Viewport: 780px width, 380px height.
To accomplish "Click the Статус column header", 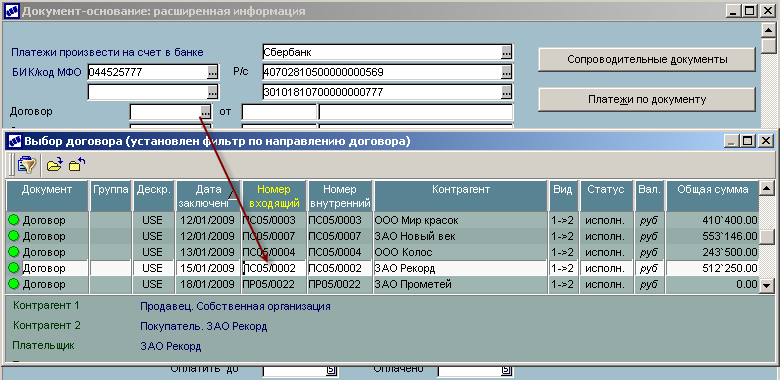I will (x=606, y=196).
